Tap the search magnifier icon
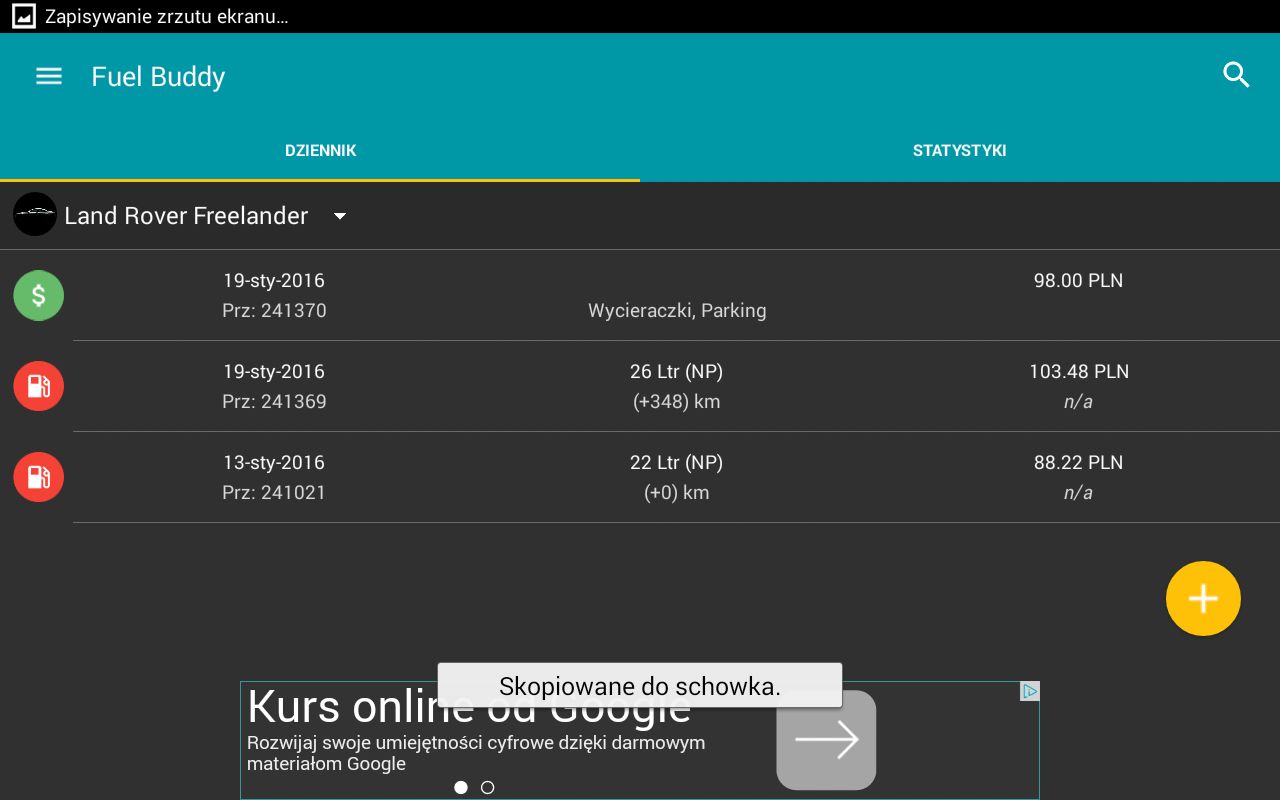The width and height of the screenshot is (1280, 800). tap(1236, 75)
